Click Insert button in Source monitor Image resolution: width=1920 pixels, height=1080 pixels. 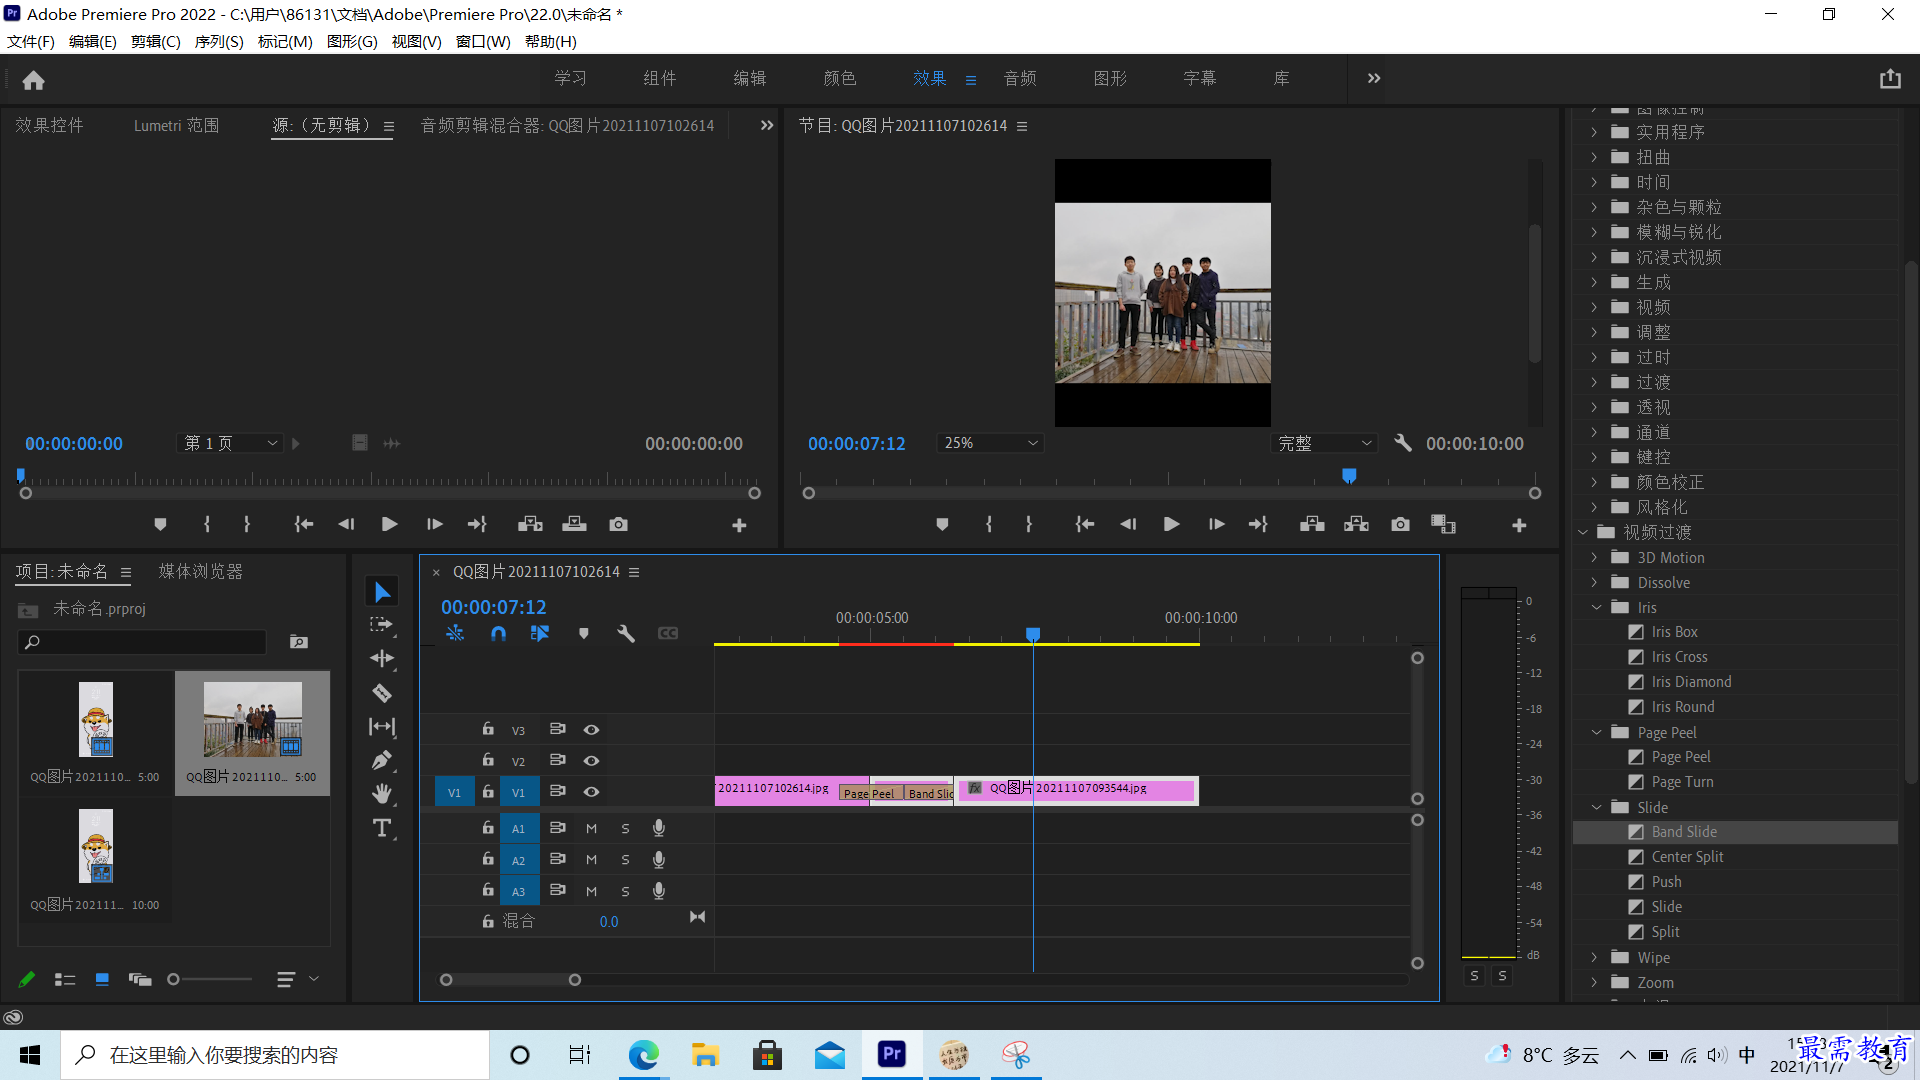530,524
